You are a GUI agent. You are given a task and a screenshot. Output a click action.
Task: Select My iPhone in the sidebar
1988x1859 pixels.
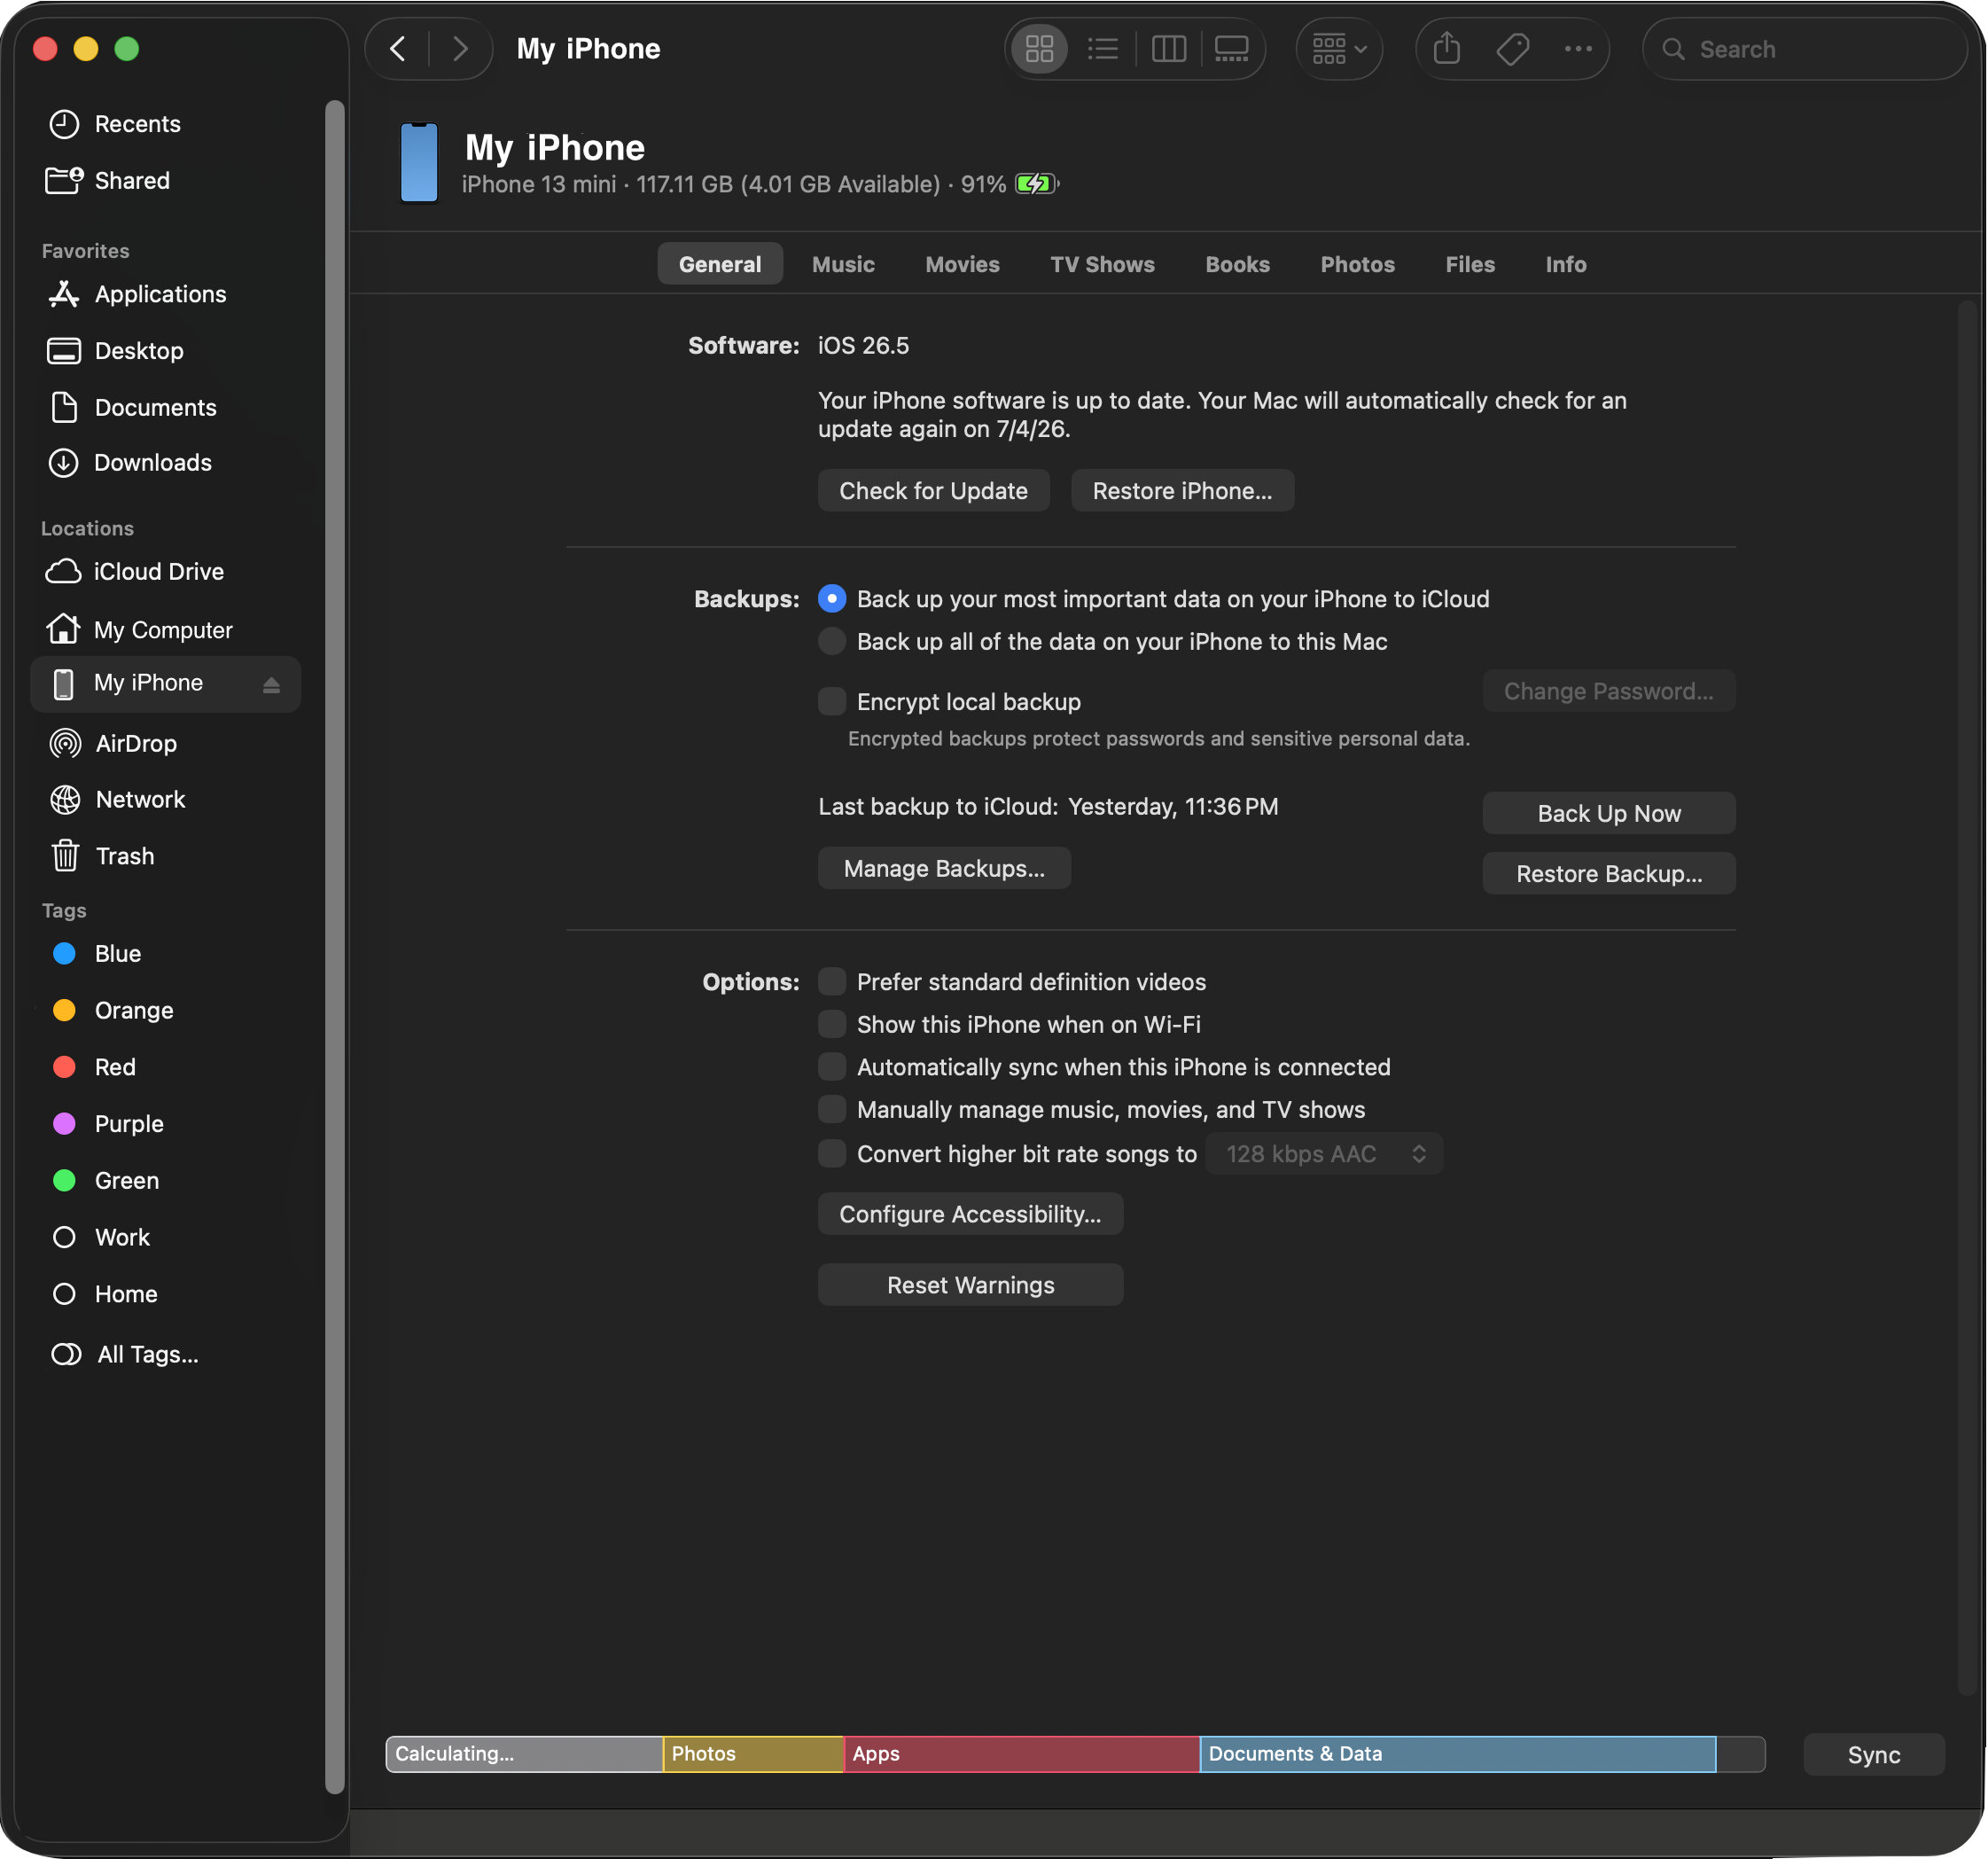166,684
